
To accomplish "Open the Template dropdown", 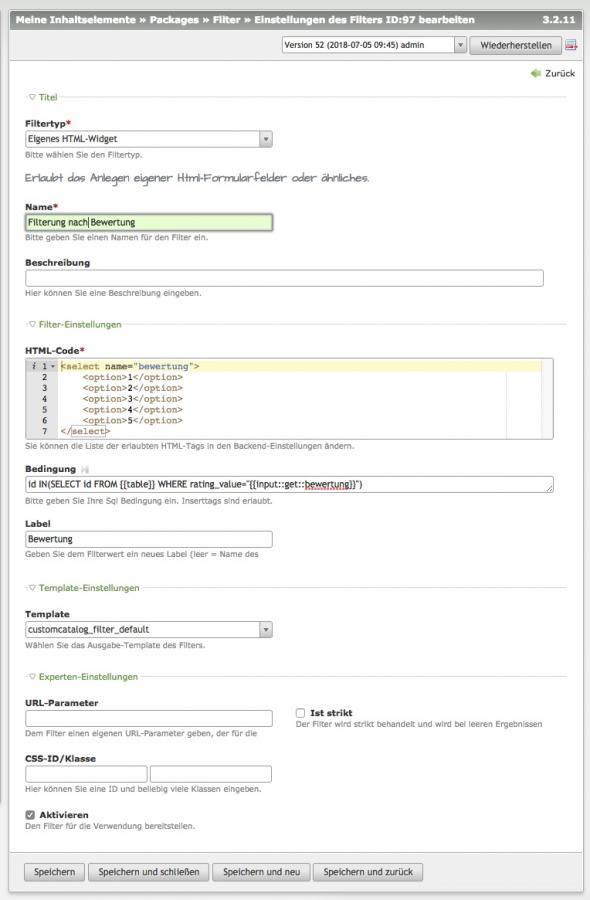I will pos(149,630).
